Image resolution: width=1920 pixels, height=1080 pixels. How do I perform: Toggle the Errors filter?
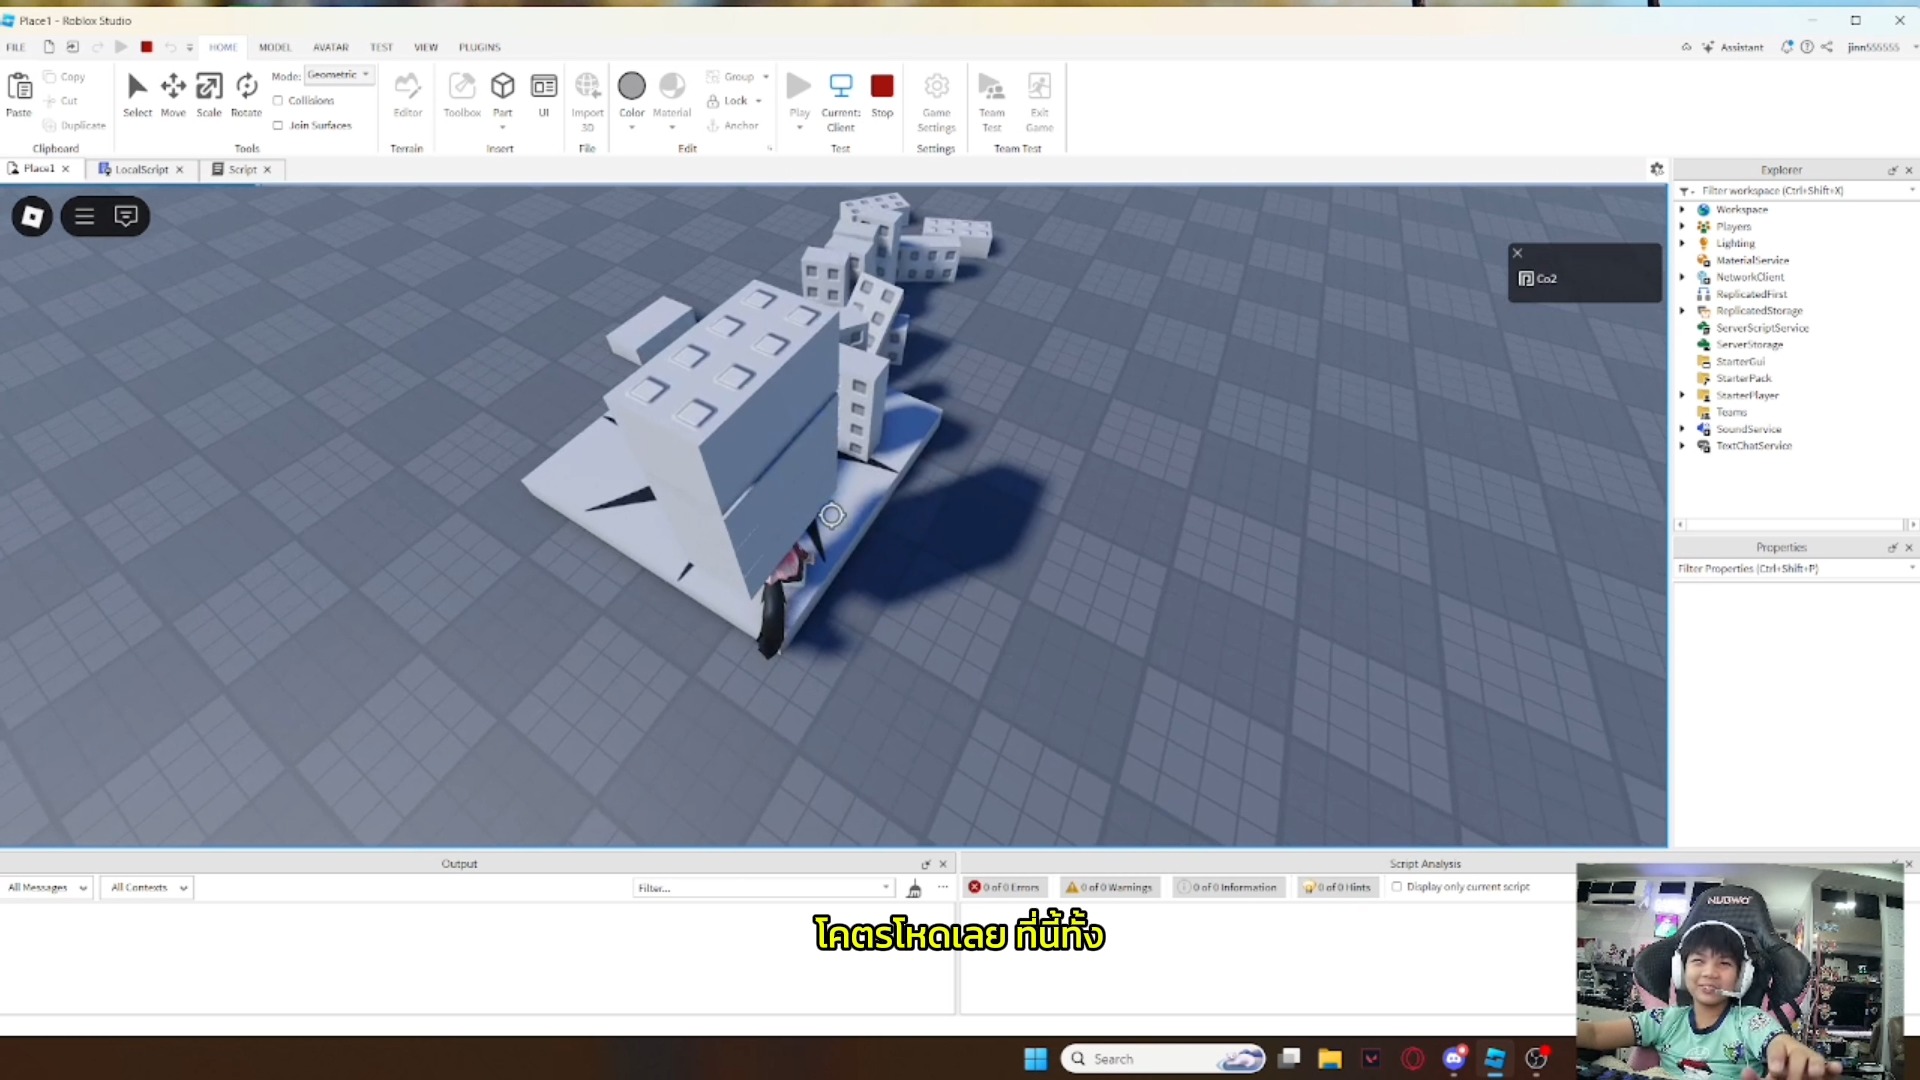(x=1005, y=887)
